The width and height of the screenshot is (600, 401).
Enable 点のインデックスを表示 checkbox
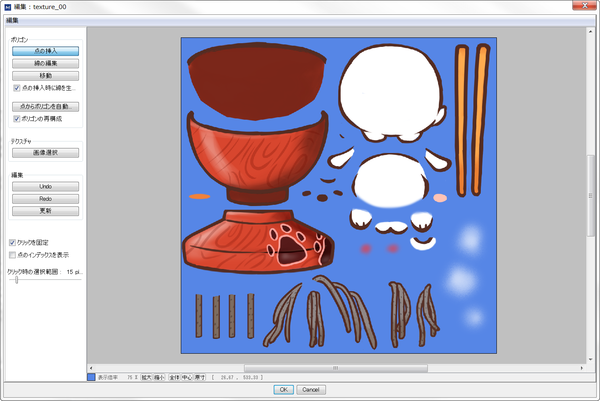(12, 255)
